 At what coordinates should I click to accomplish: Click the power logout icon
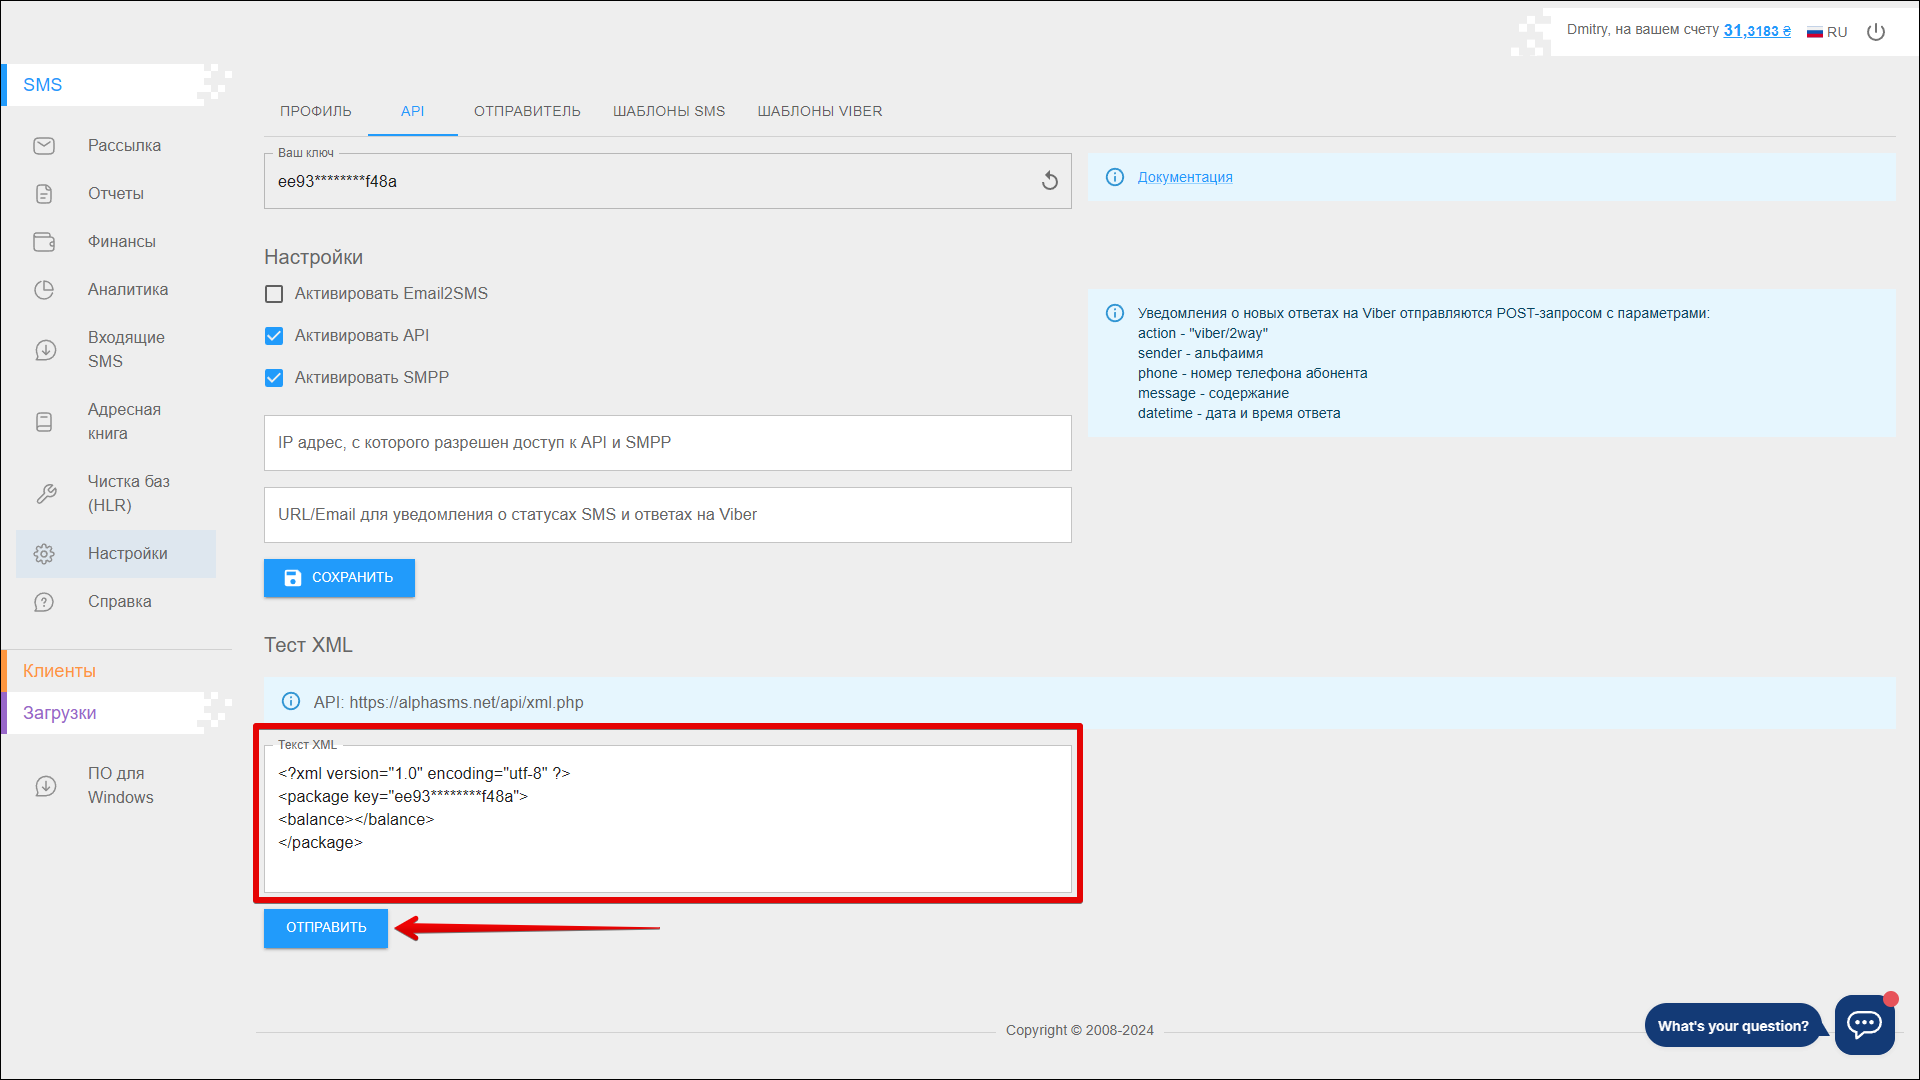1876,32
